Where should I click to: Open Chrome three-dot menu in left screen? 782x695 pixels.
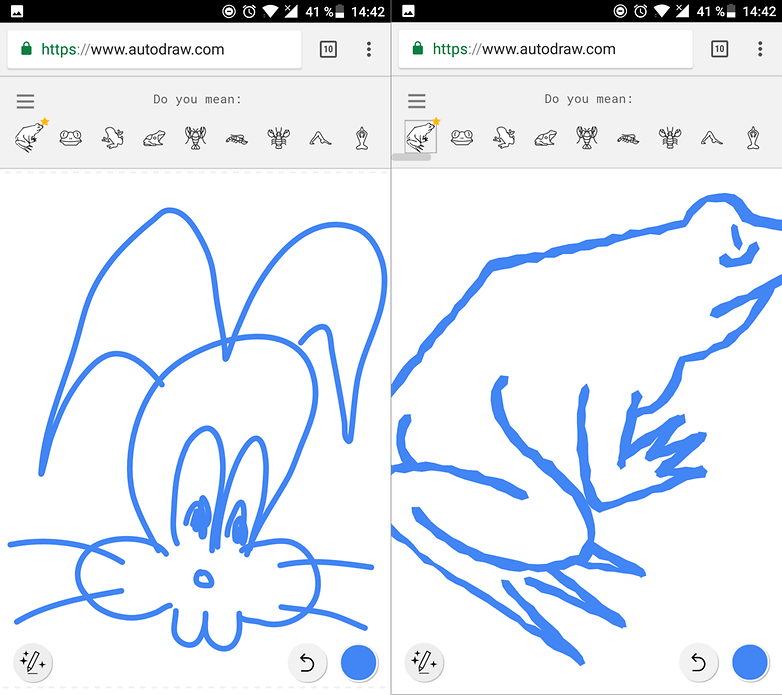click(x=369, y=49)
